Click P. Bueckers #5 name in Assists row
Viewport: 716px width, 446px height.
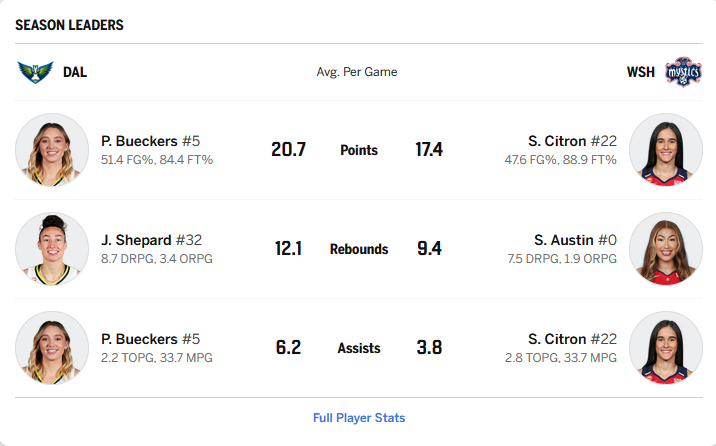click(x=150, y=339)
